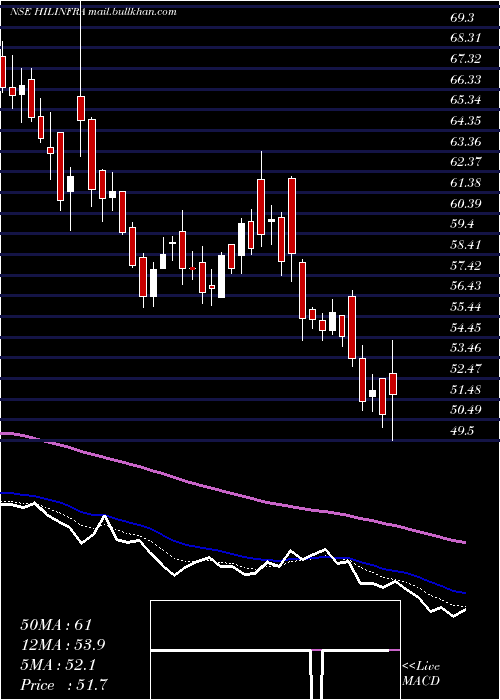Screen dimensions: 500x700
Task: Click the 55.44 price axis label
Action: 465,307
